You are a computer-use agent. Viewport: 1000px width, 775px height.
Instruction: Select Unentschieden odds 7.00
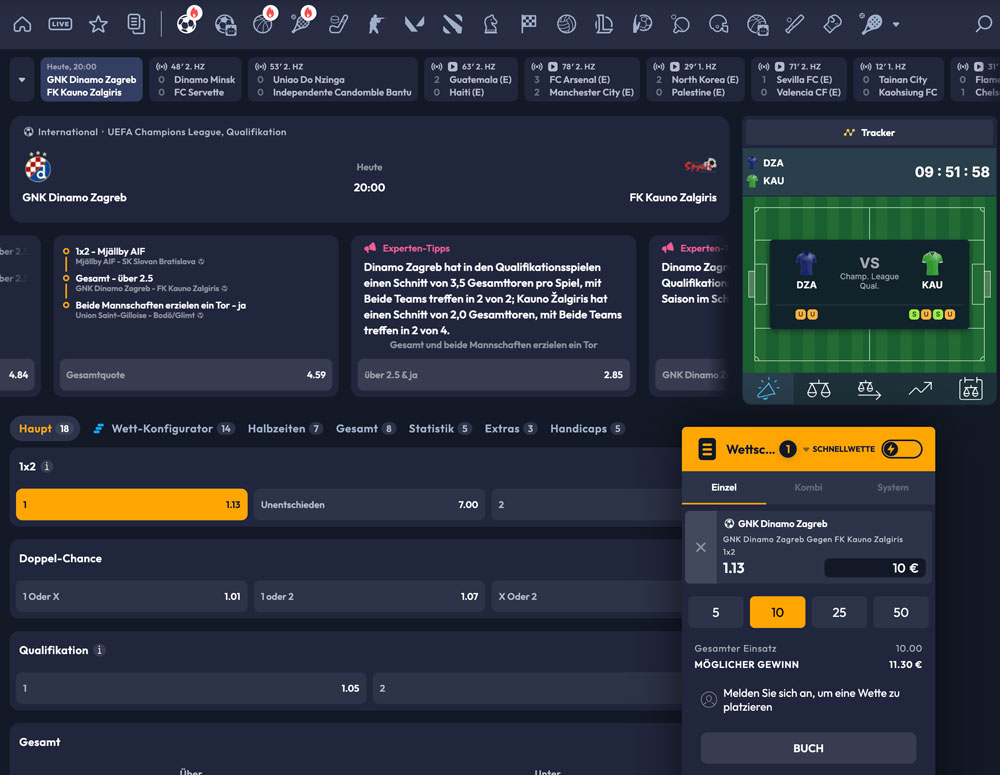pyautogui.click(x=369, y=505)
